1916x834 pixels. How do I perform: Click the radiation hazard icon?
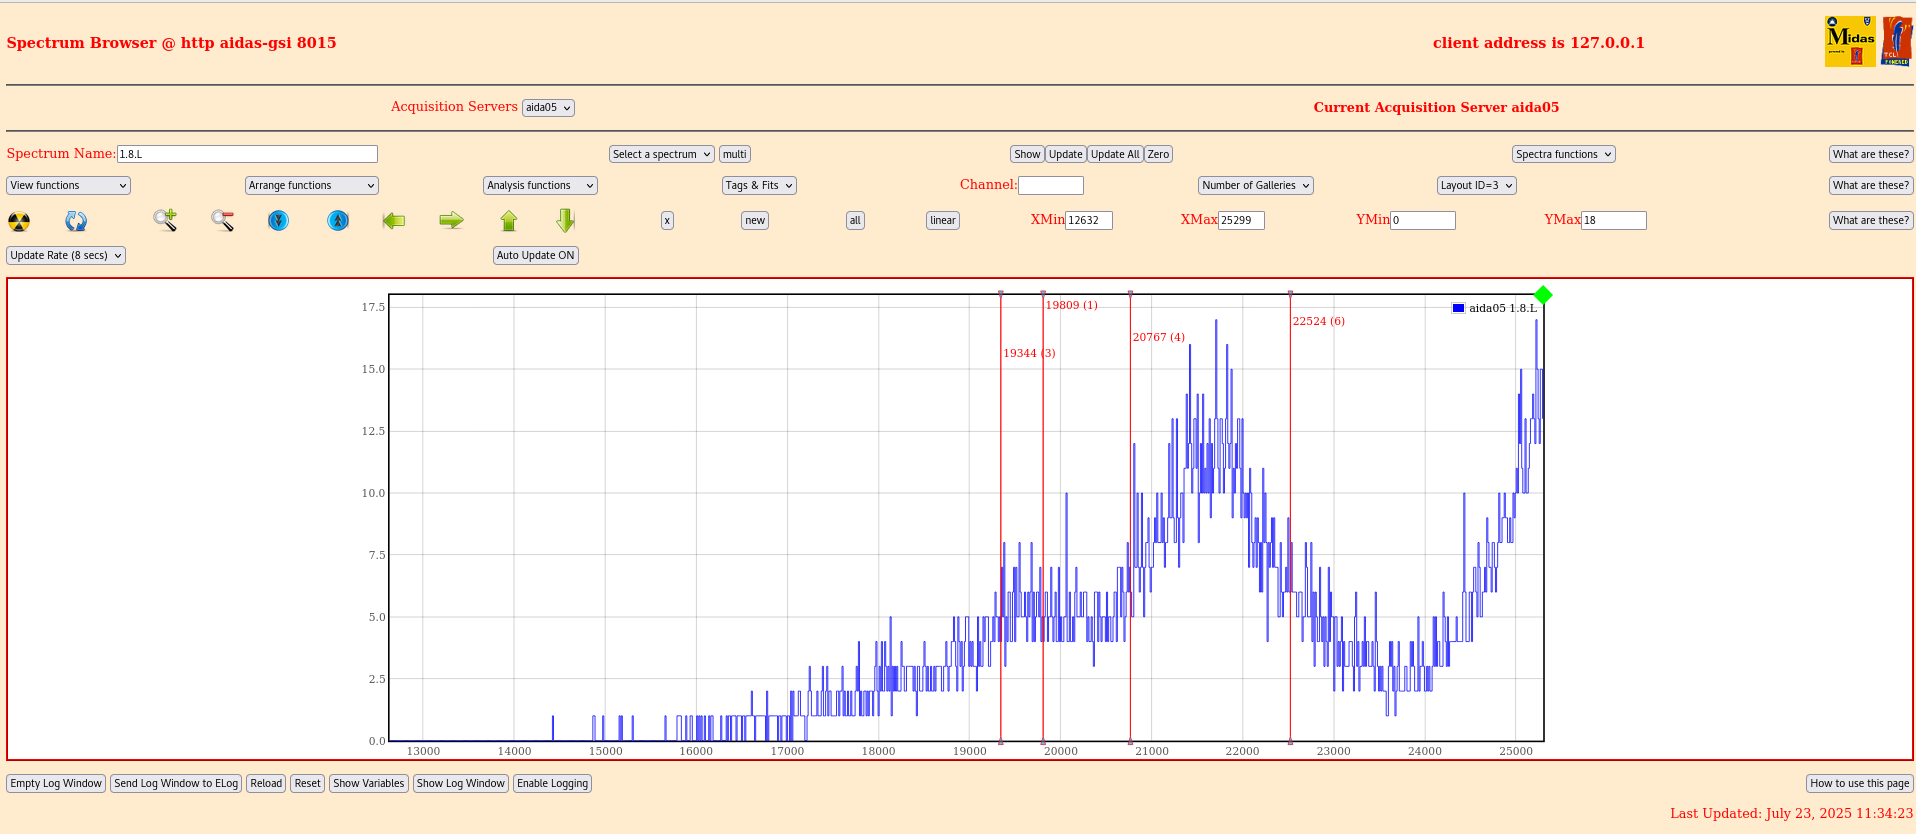pos(19,221)
